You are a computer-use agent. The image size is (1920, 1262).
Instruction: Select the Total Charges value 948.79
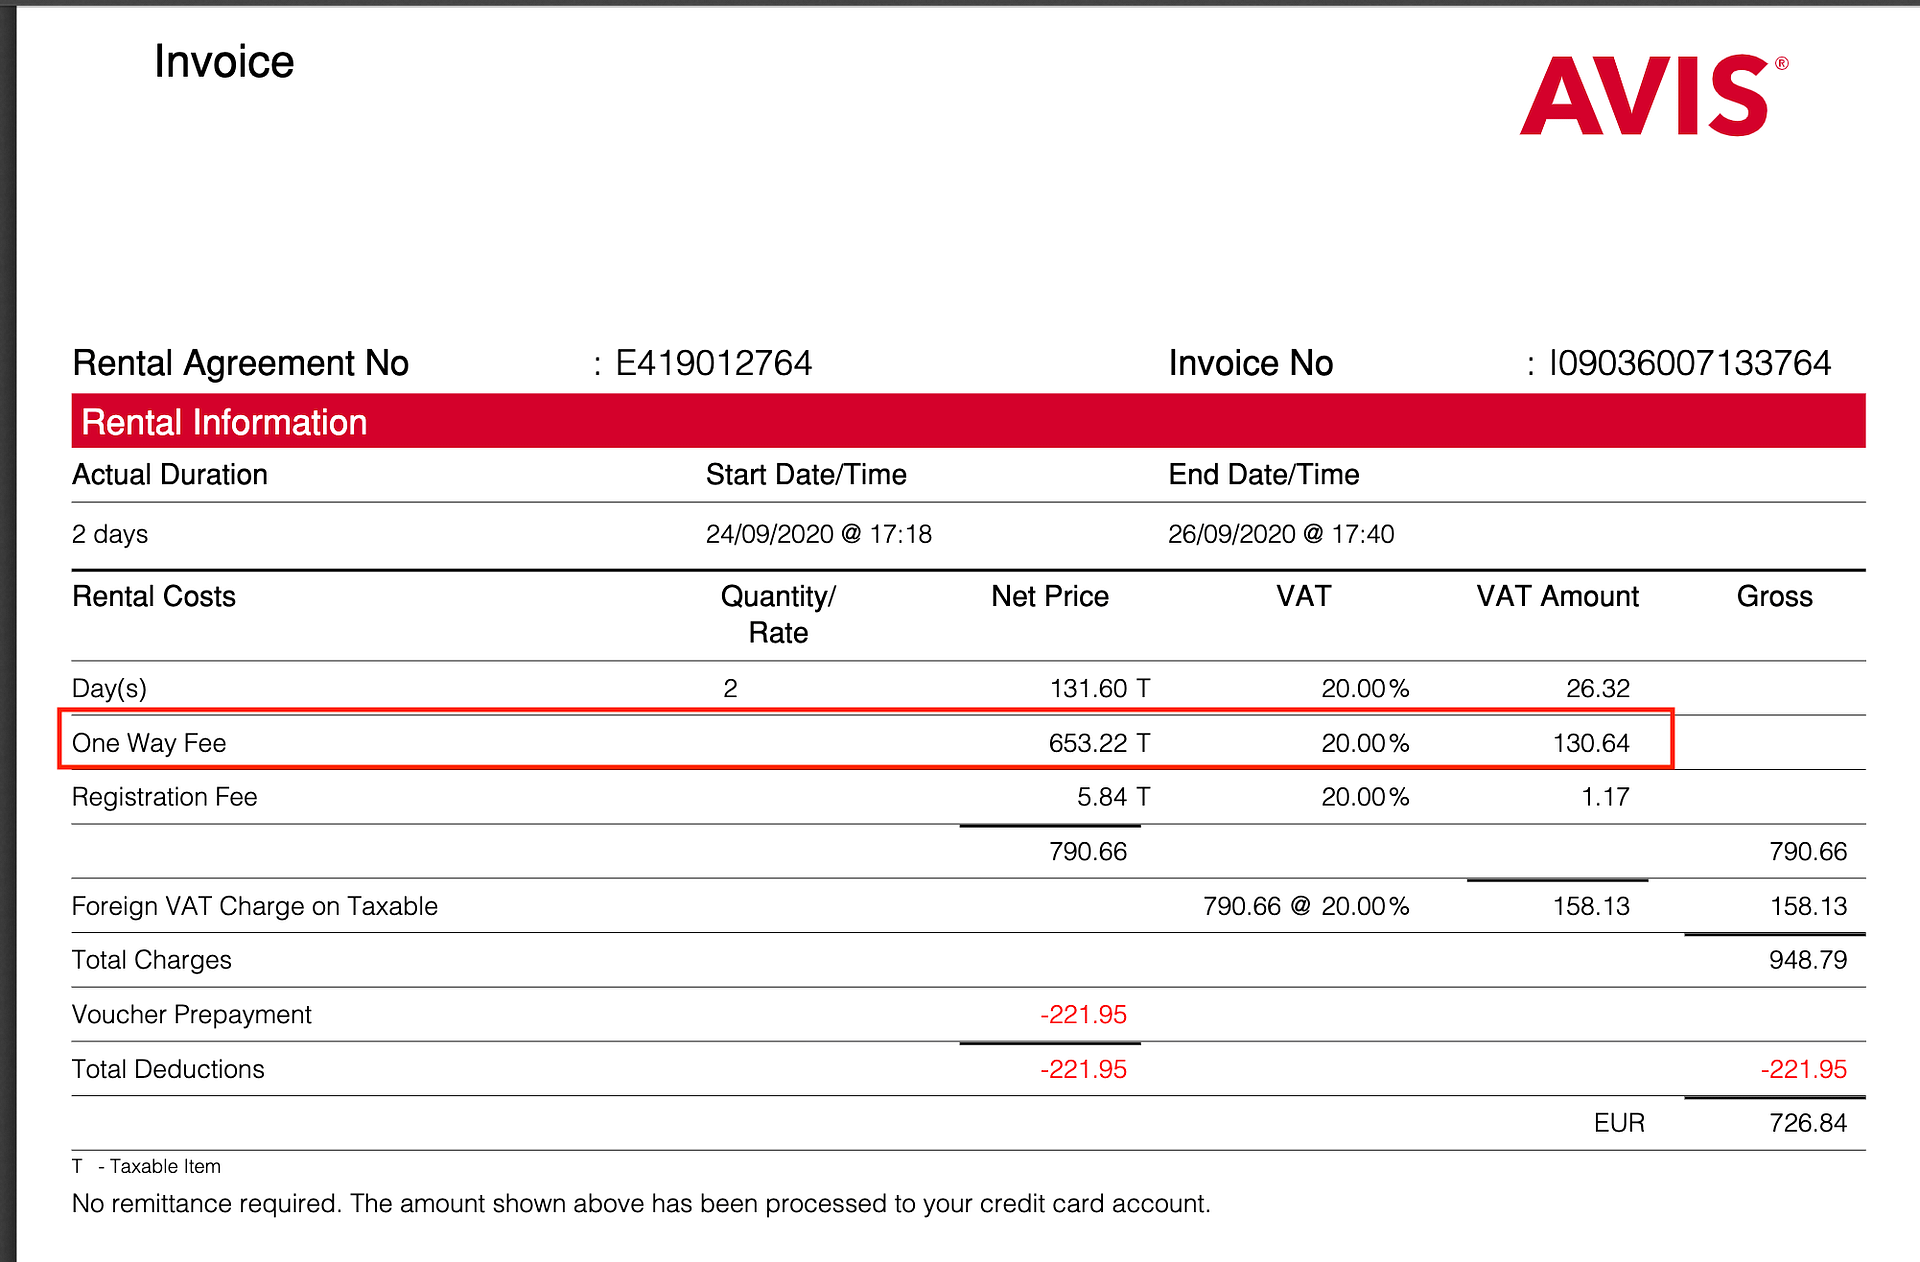click(x=1807, y=960)
